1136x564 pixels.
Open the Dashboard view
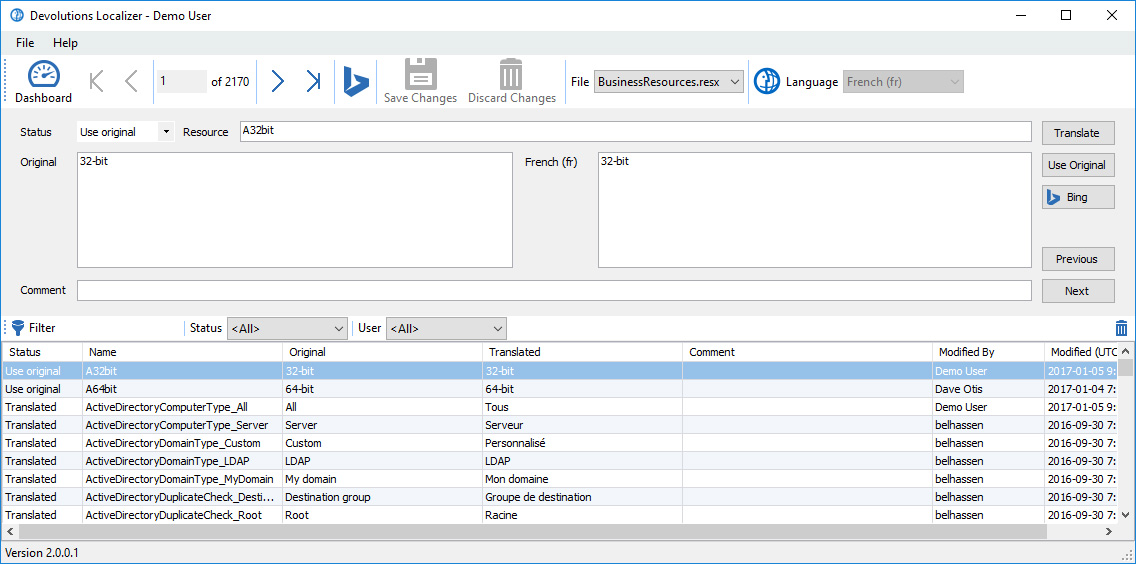(x=43, y=82)
